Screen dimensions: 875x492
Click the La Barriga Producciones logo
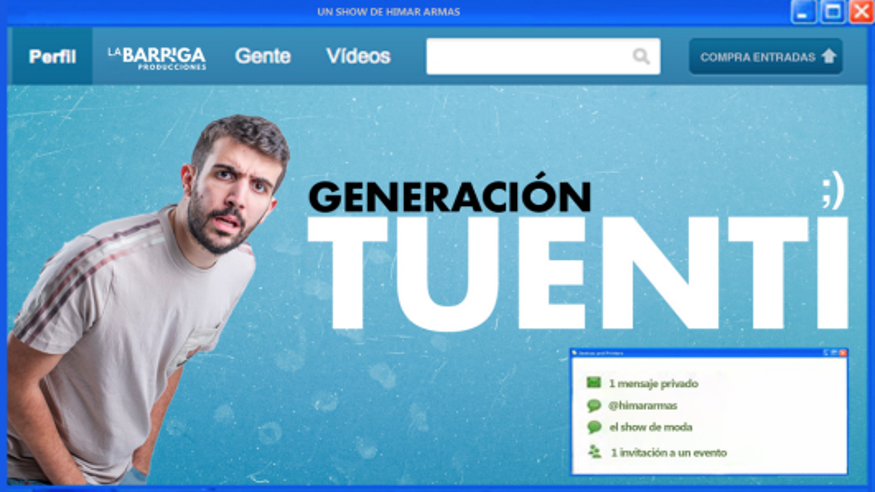click(157, 57)
